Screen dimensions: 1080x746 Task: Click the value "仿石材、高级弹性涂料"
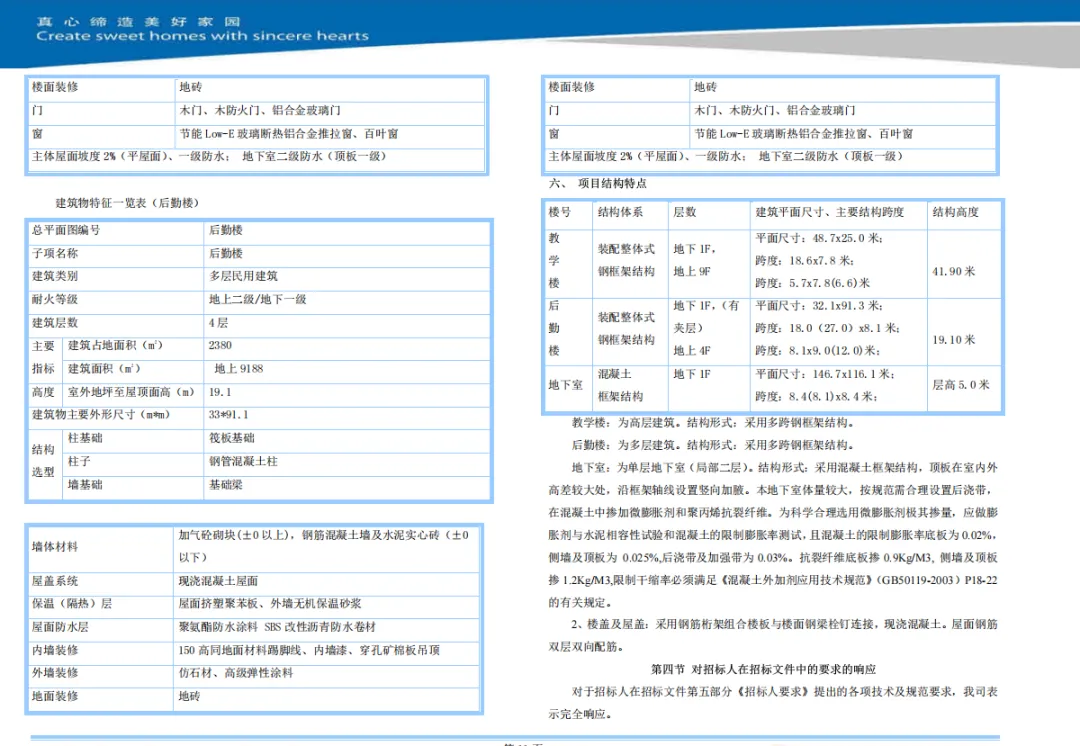(236, 673)
